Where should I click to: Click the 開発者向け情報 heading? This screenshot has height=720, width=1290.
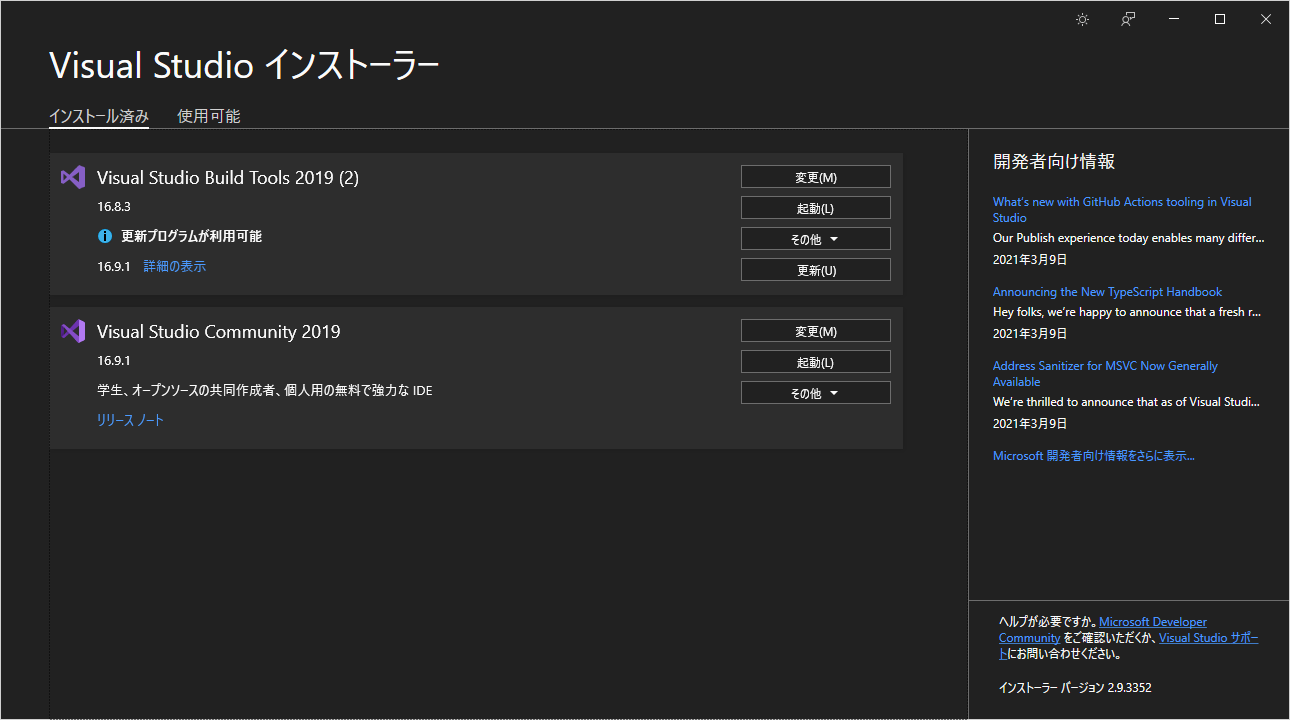(x=1054, y=162)
